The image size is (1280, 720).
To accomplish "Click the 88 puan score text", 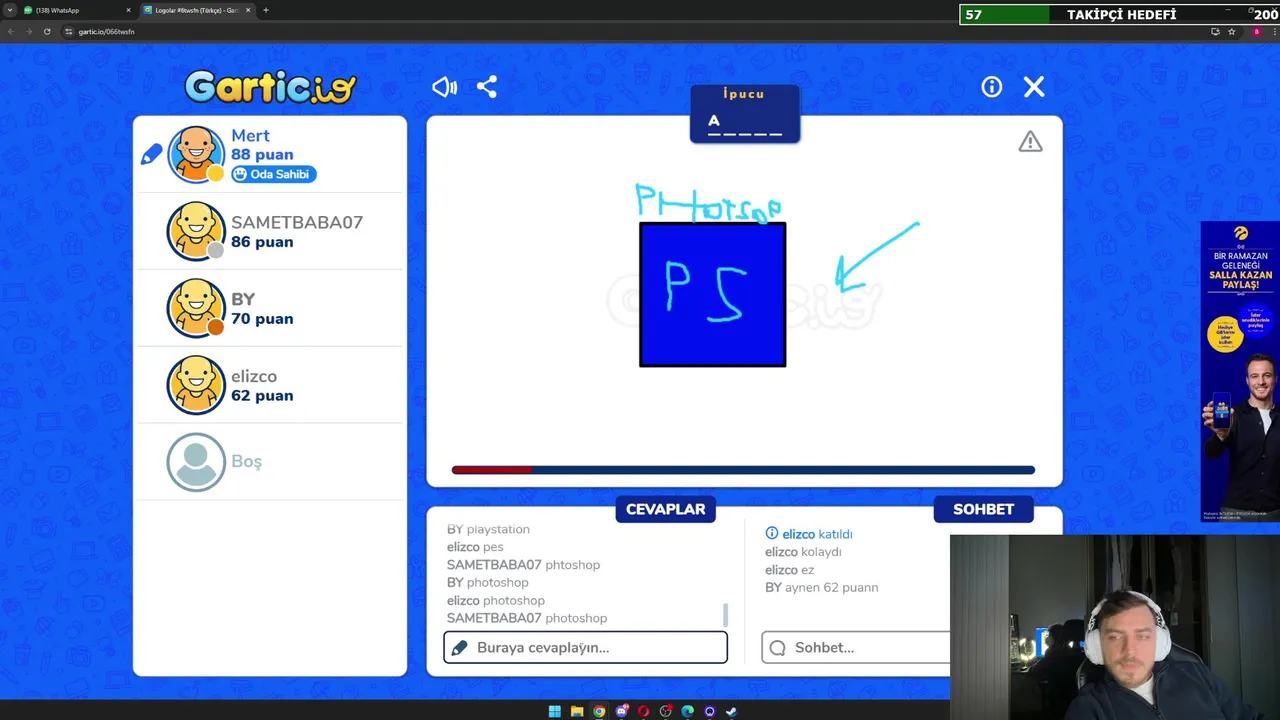I will click(262, 154).
